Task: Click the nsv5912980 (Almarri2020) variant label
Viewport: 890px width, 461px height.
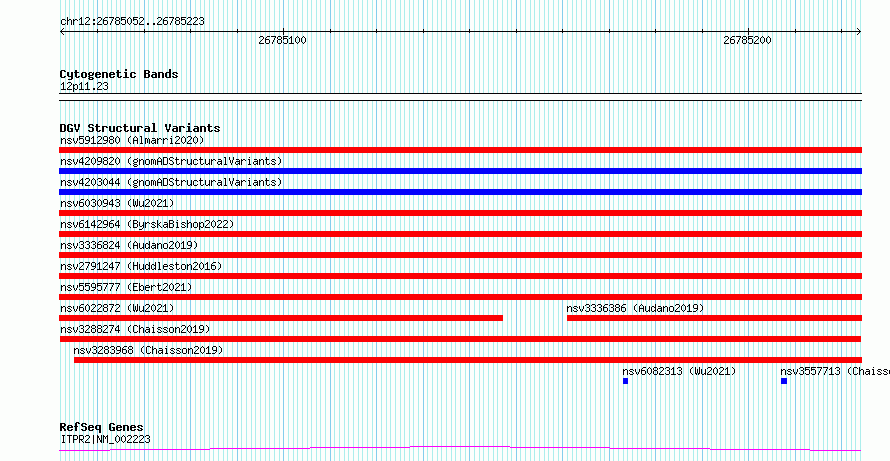Action: (132, 140)
